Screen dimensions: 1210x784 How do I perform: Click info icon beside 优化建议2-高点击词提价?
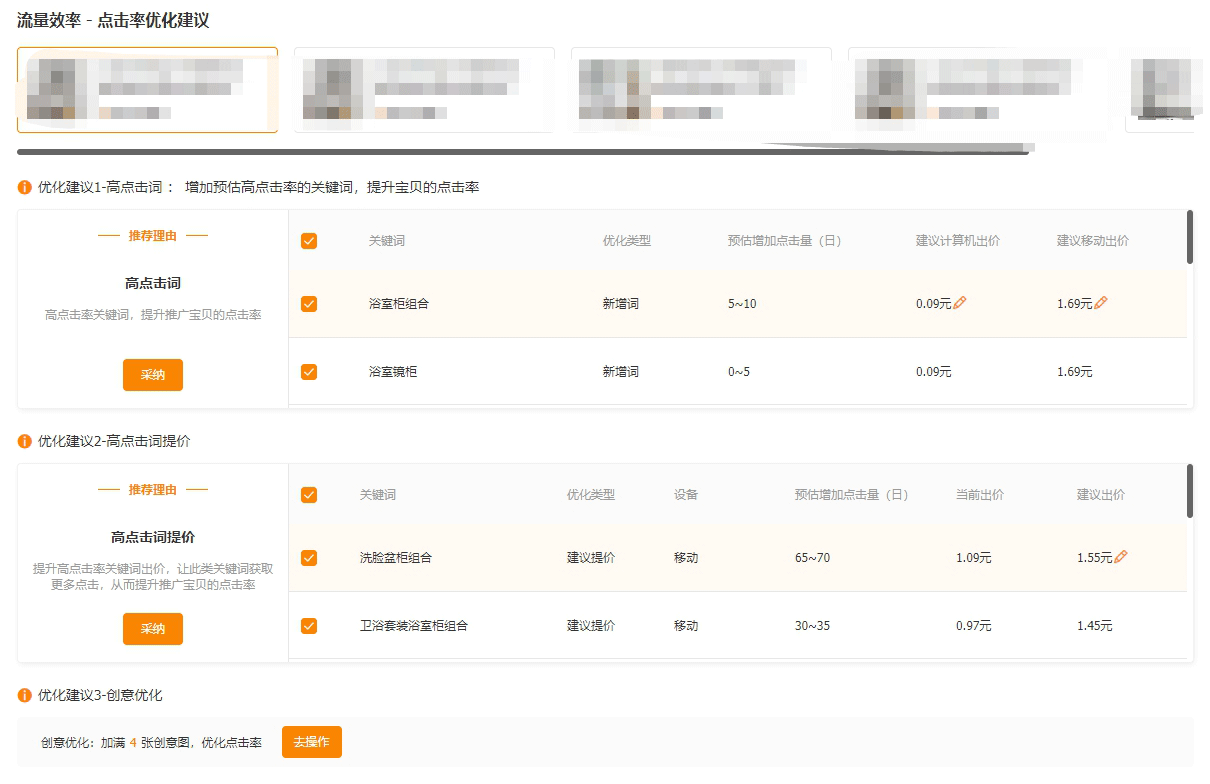(25, 442)
